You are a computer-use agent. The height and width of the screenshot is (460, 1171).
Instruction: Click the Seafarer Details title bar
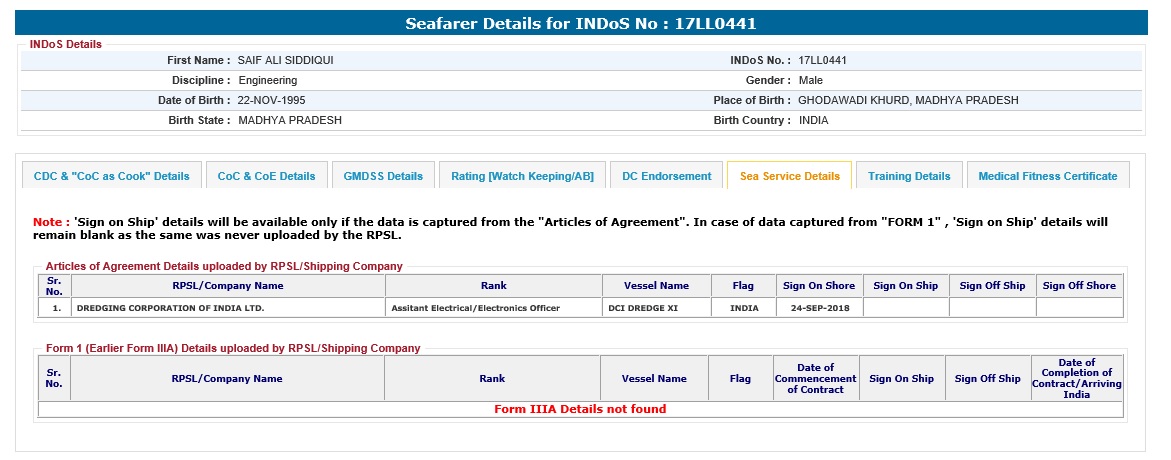coord(586,23)
